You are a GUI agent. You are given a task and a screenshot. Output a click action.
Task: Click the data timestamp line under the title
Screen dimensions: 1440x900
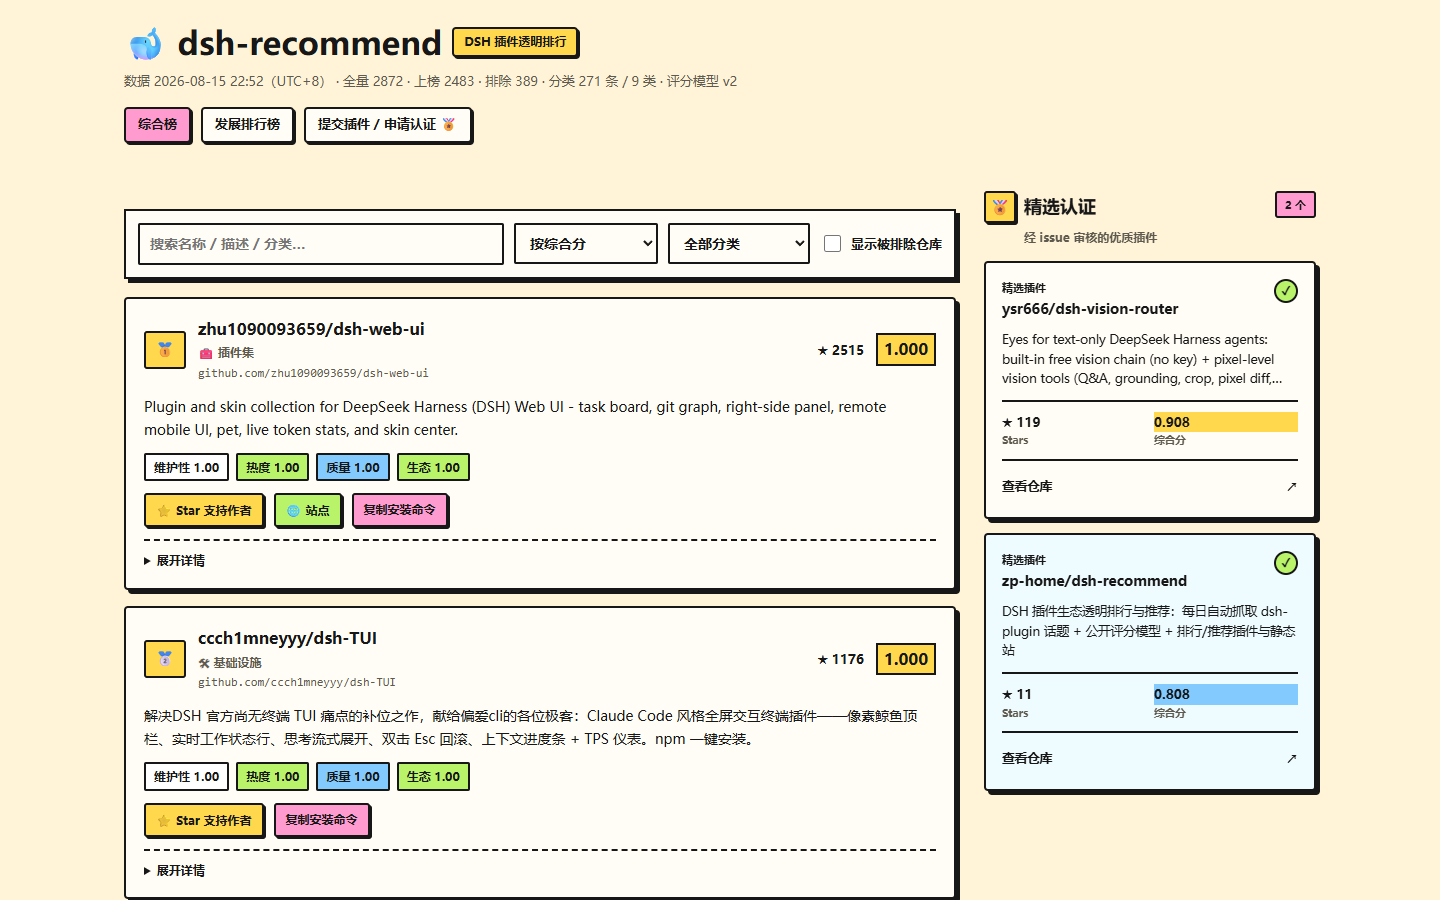click(430, 81)
